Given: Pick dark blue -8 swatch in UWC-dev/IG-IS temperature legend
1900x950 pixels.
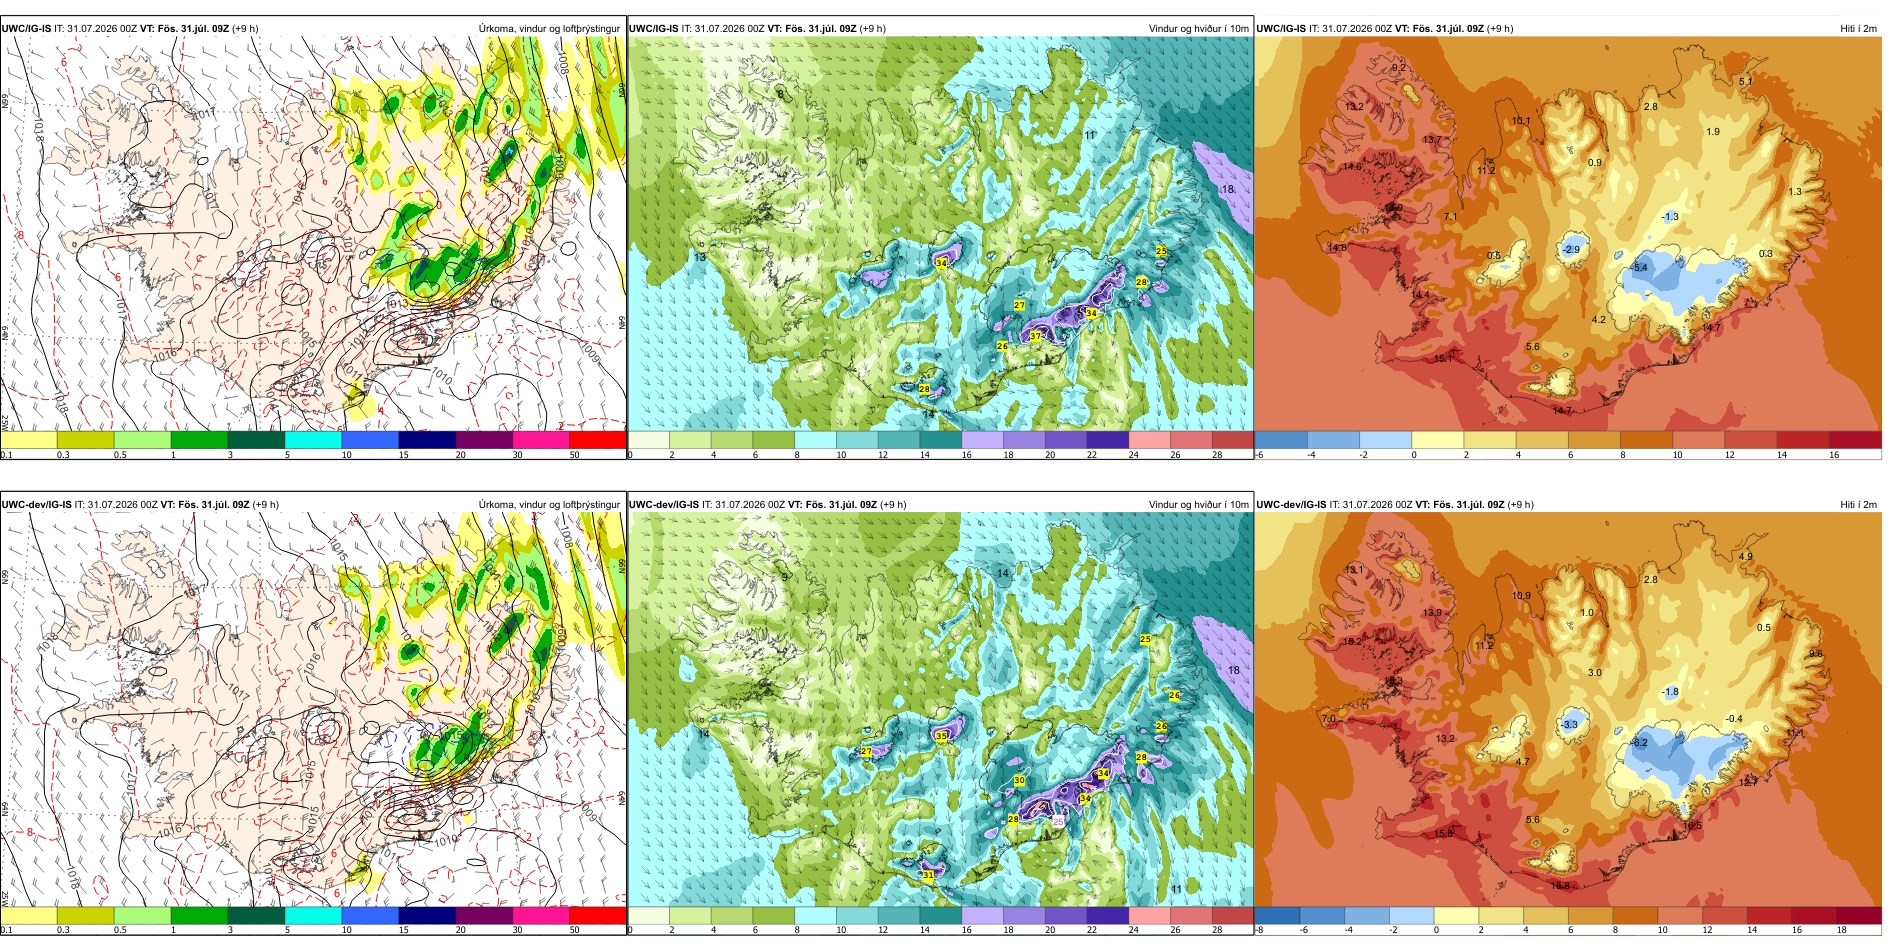Looking at the screenshot, I should pyautogui.click(x=1276, y=915).
